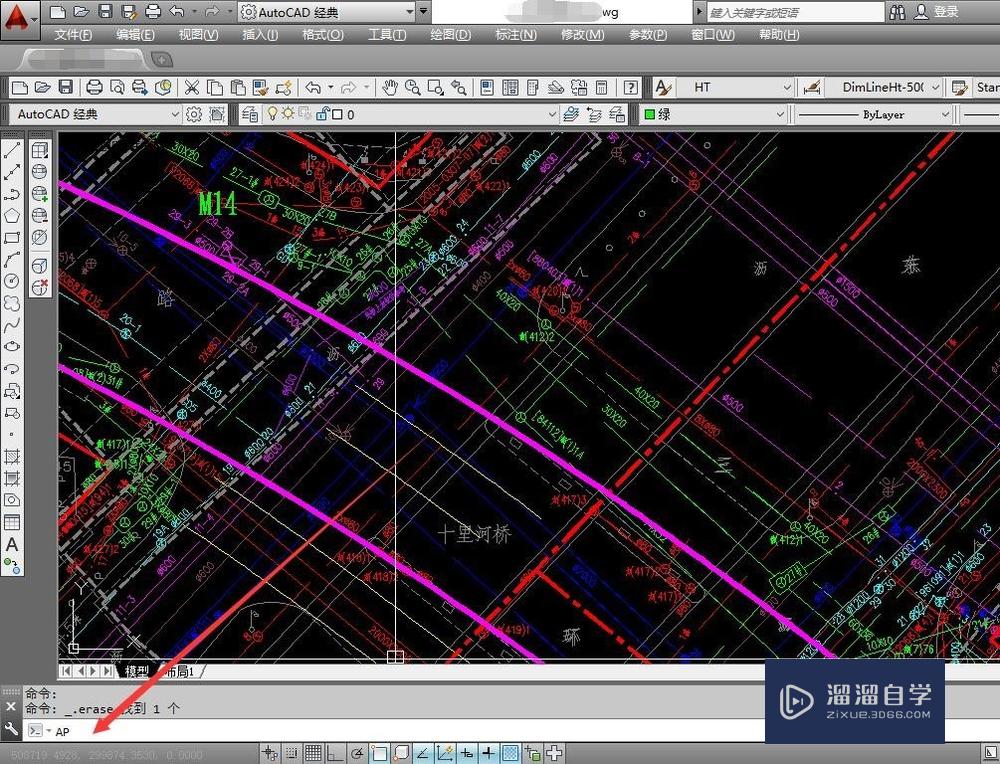Toggle Grid display in status bar
The image size is (1000, 764).
click(313, 753)
